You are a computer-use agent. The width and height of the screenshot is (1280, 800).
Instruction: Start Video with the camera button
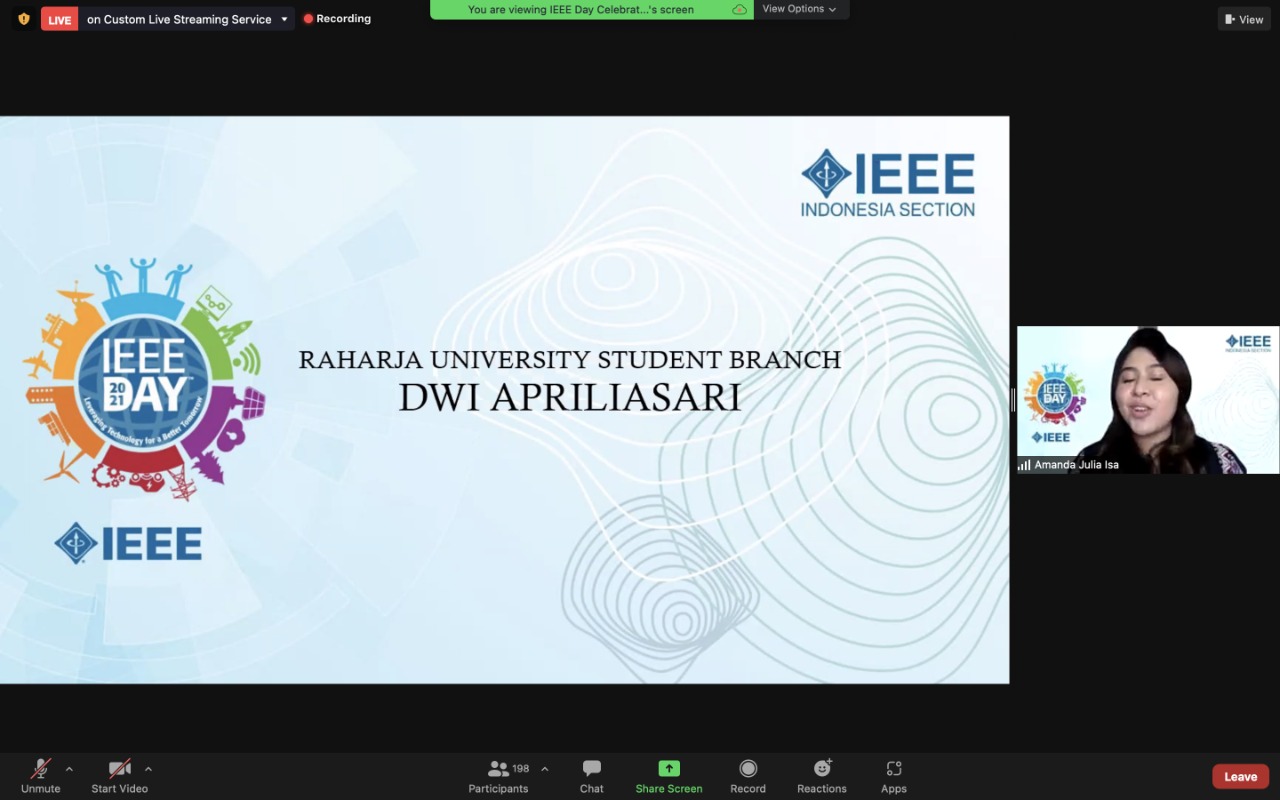click(x=120, y=776)
